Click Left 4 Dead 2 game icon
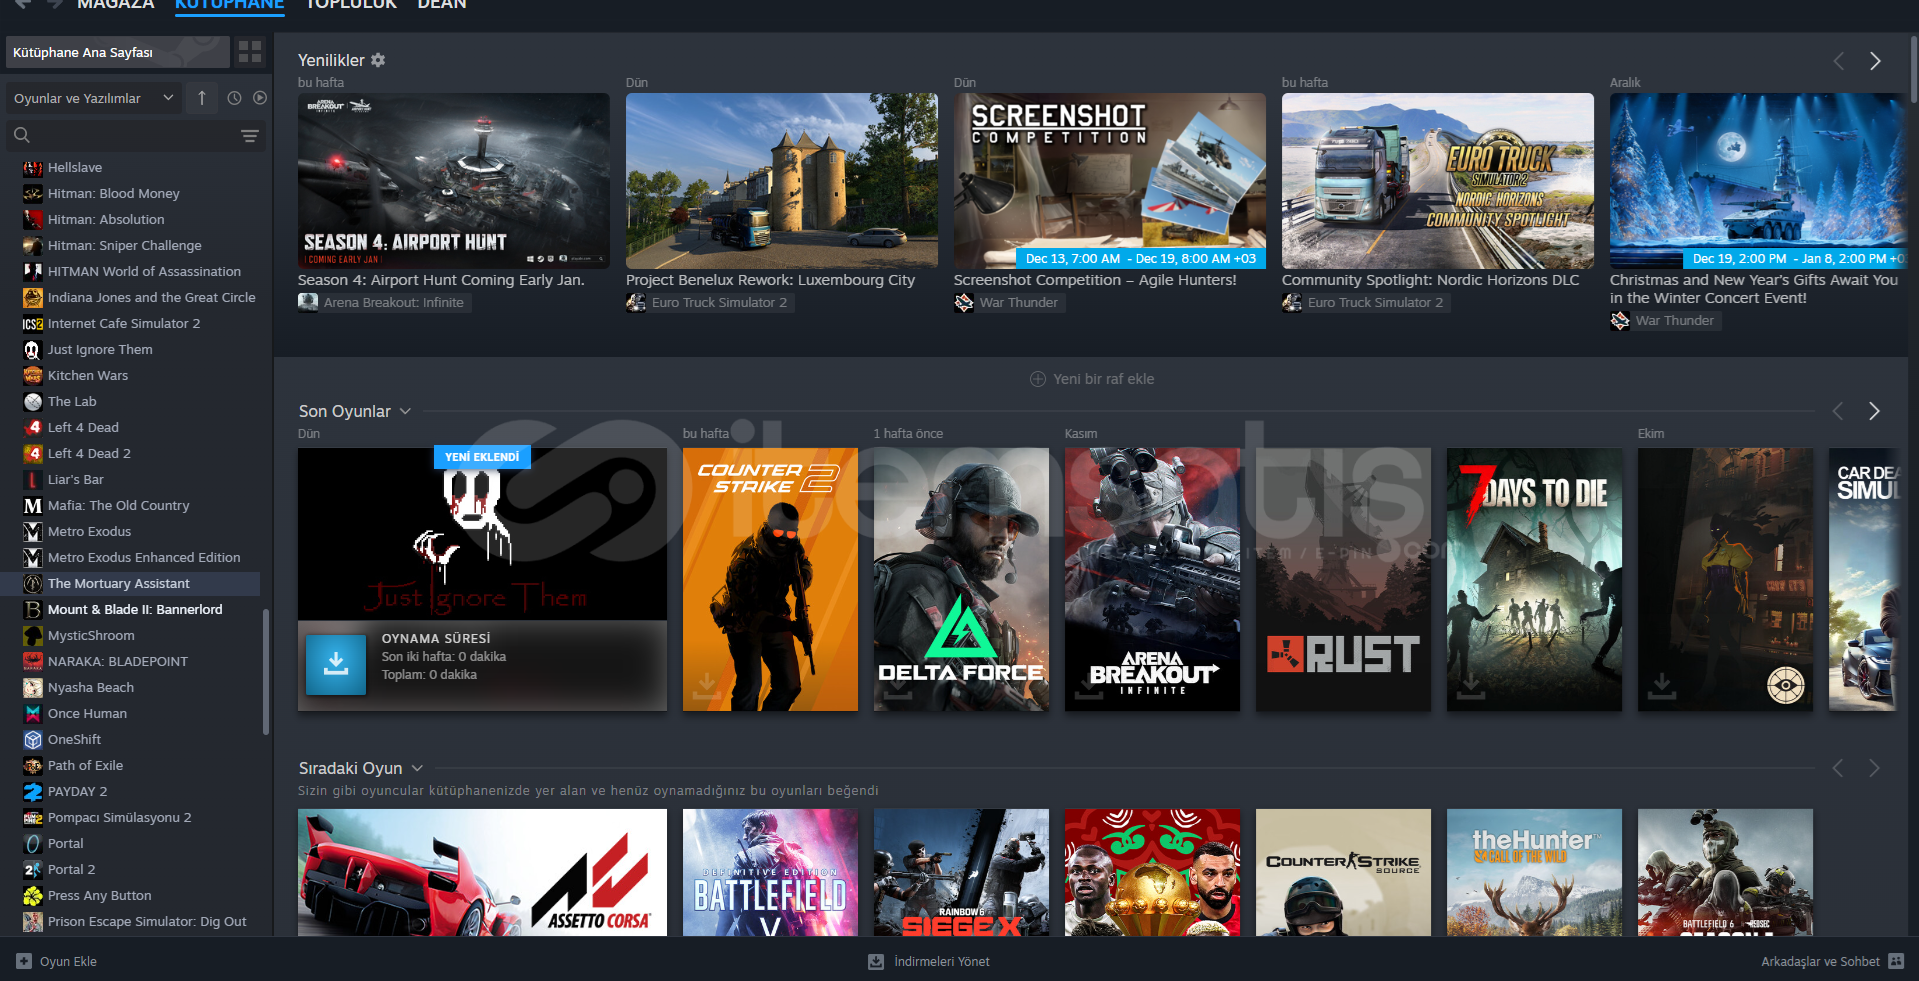 tap(33, 454)
